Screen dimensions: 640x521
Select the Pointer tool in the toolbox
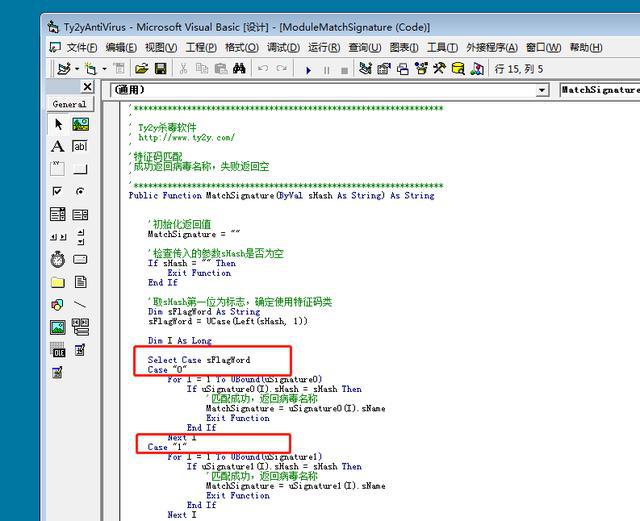click(58, 124)
